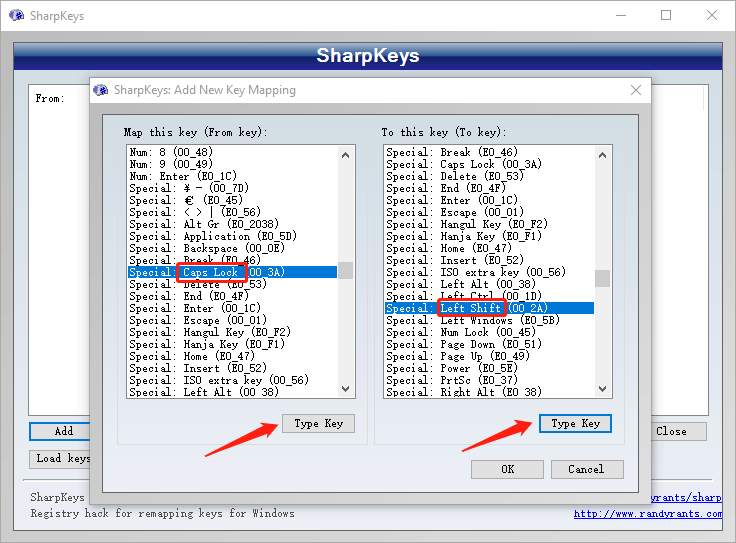The width and height of the screenshot is (736, 543).
Task: Select Special: Hanja Key (E0_F1) in From list
Action: click(232, 344)
